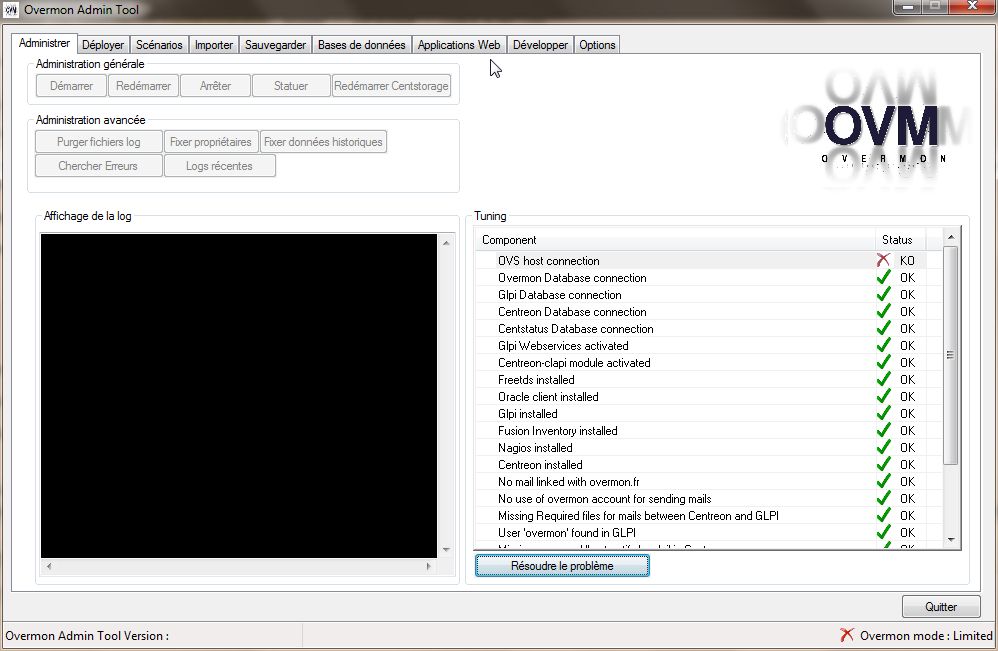Viewport: 998px width, 651px height.
Task: Click Fixer propriétaires button
Action: 211,142
